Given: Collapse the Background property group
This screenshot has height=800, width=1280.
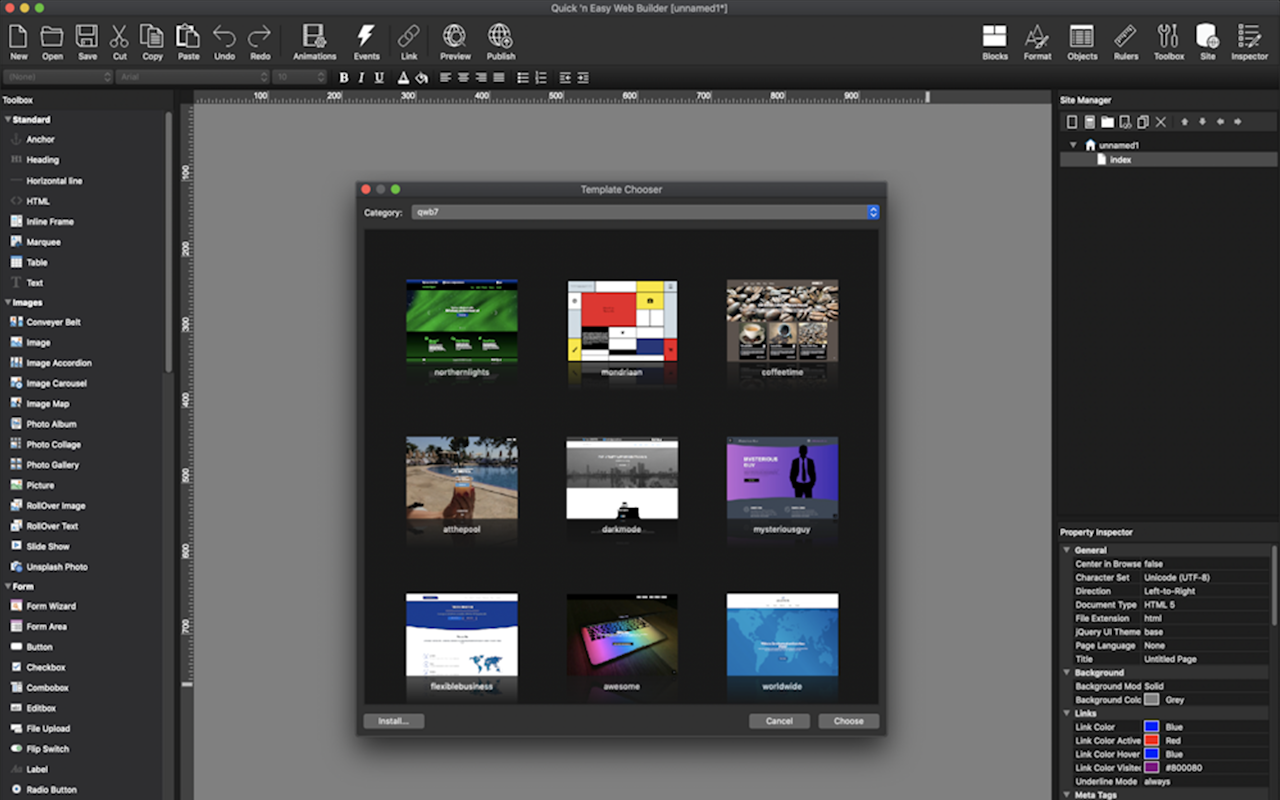Looking at the screenshot, I should pyautogui.click(x=1067, y=673).
